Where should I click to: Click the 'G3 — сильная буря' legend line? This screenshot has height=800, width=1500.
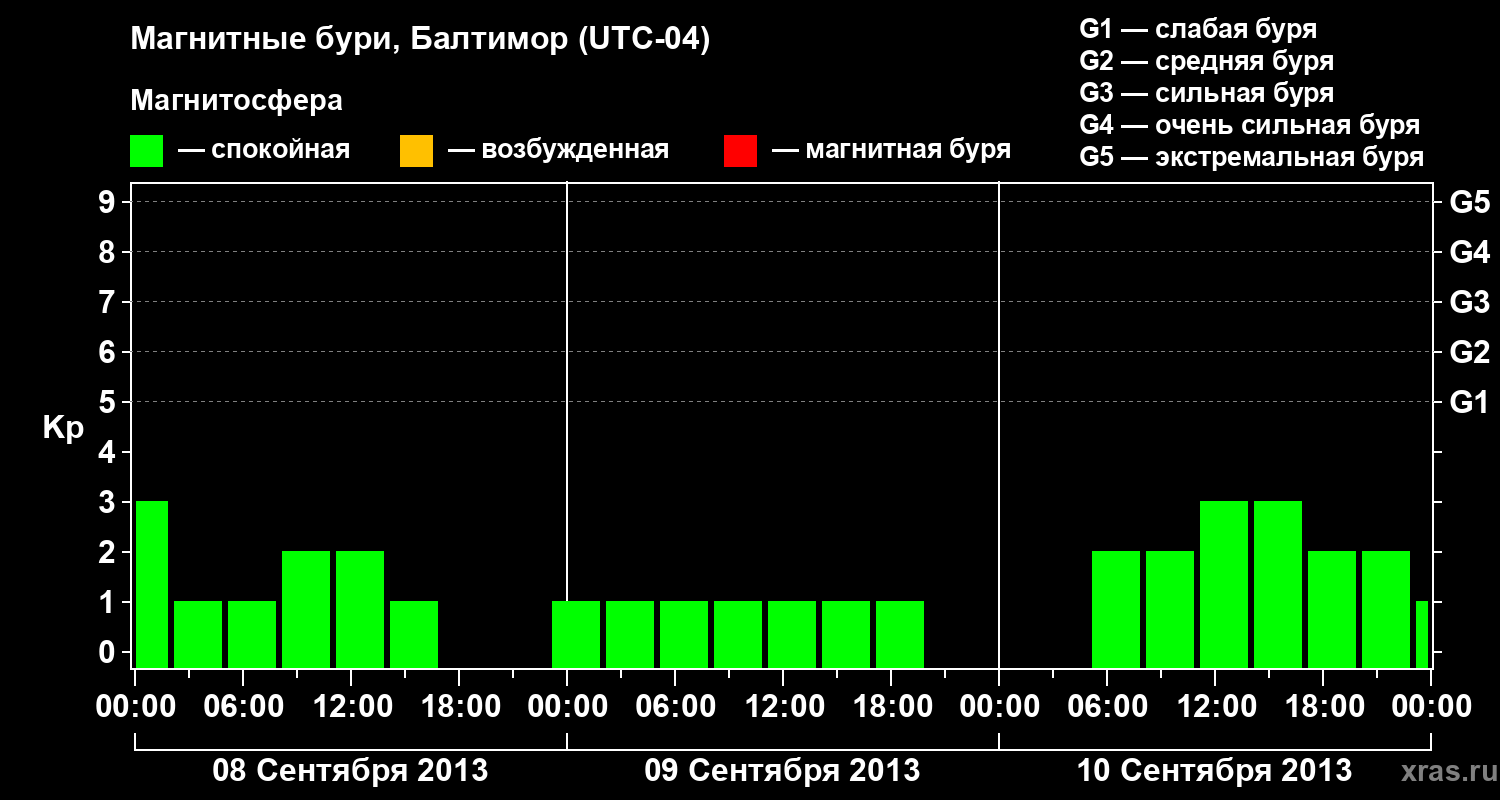pyautogui.click(x=1207, y=93)
